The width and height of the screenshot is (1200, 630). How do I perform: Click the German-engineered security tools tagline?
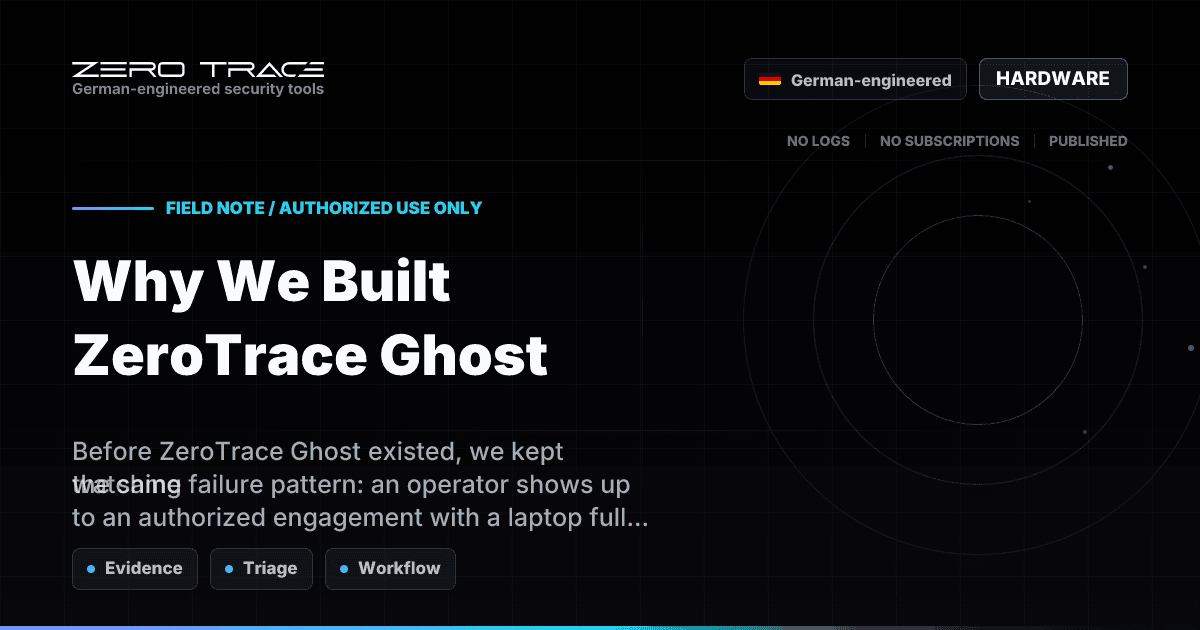(197, 89)
